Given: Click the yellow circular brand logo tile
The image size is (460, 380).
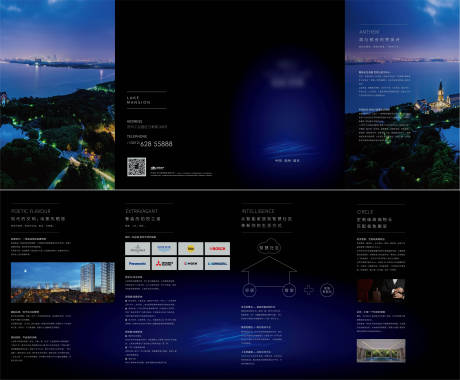Looking at the screenshot, I should (191, 249).
